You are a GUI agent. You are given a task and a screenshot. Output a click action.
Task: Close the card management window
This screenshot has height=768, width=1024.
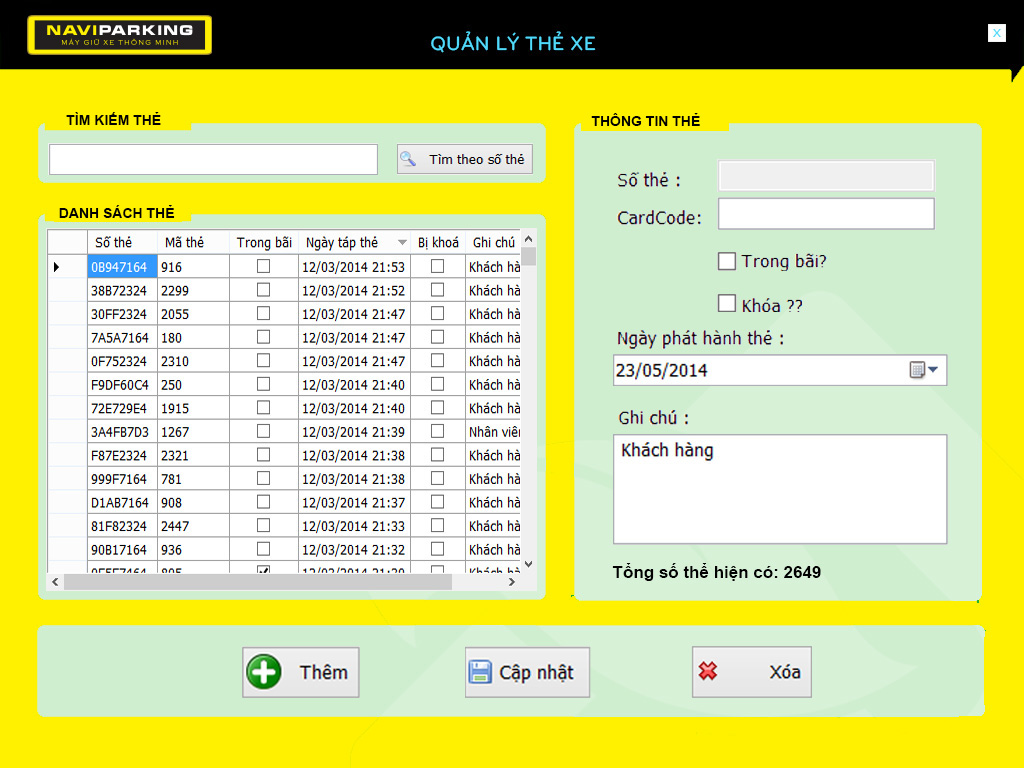coord(996,33)
